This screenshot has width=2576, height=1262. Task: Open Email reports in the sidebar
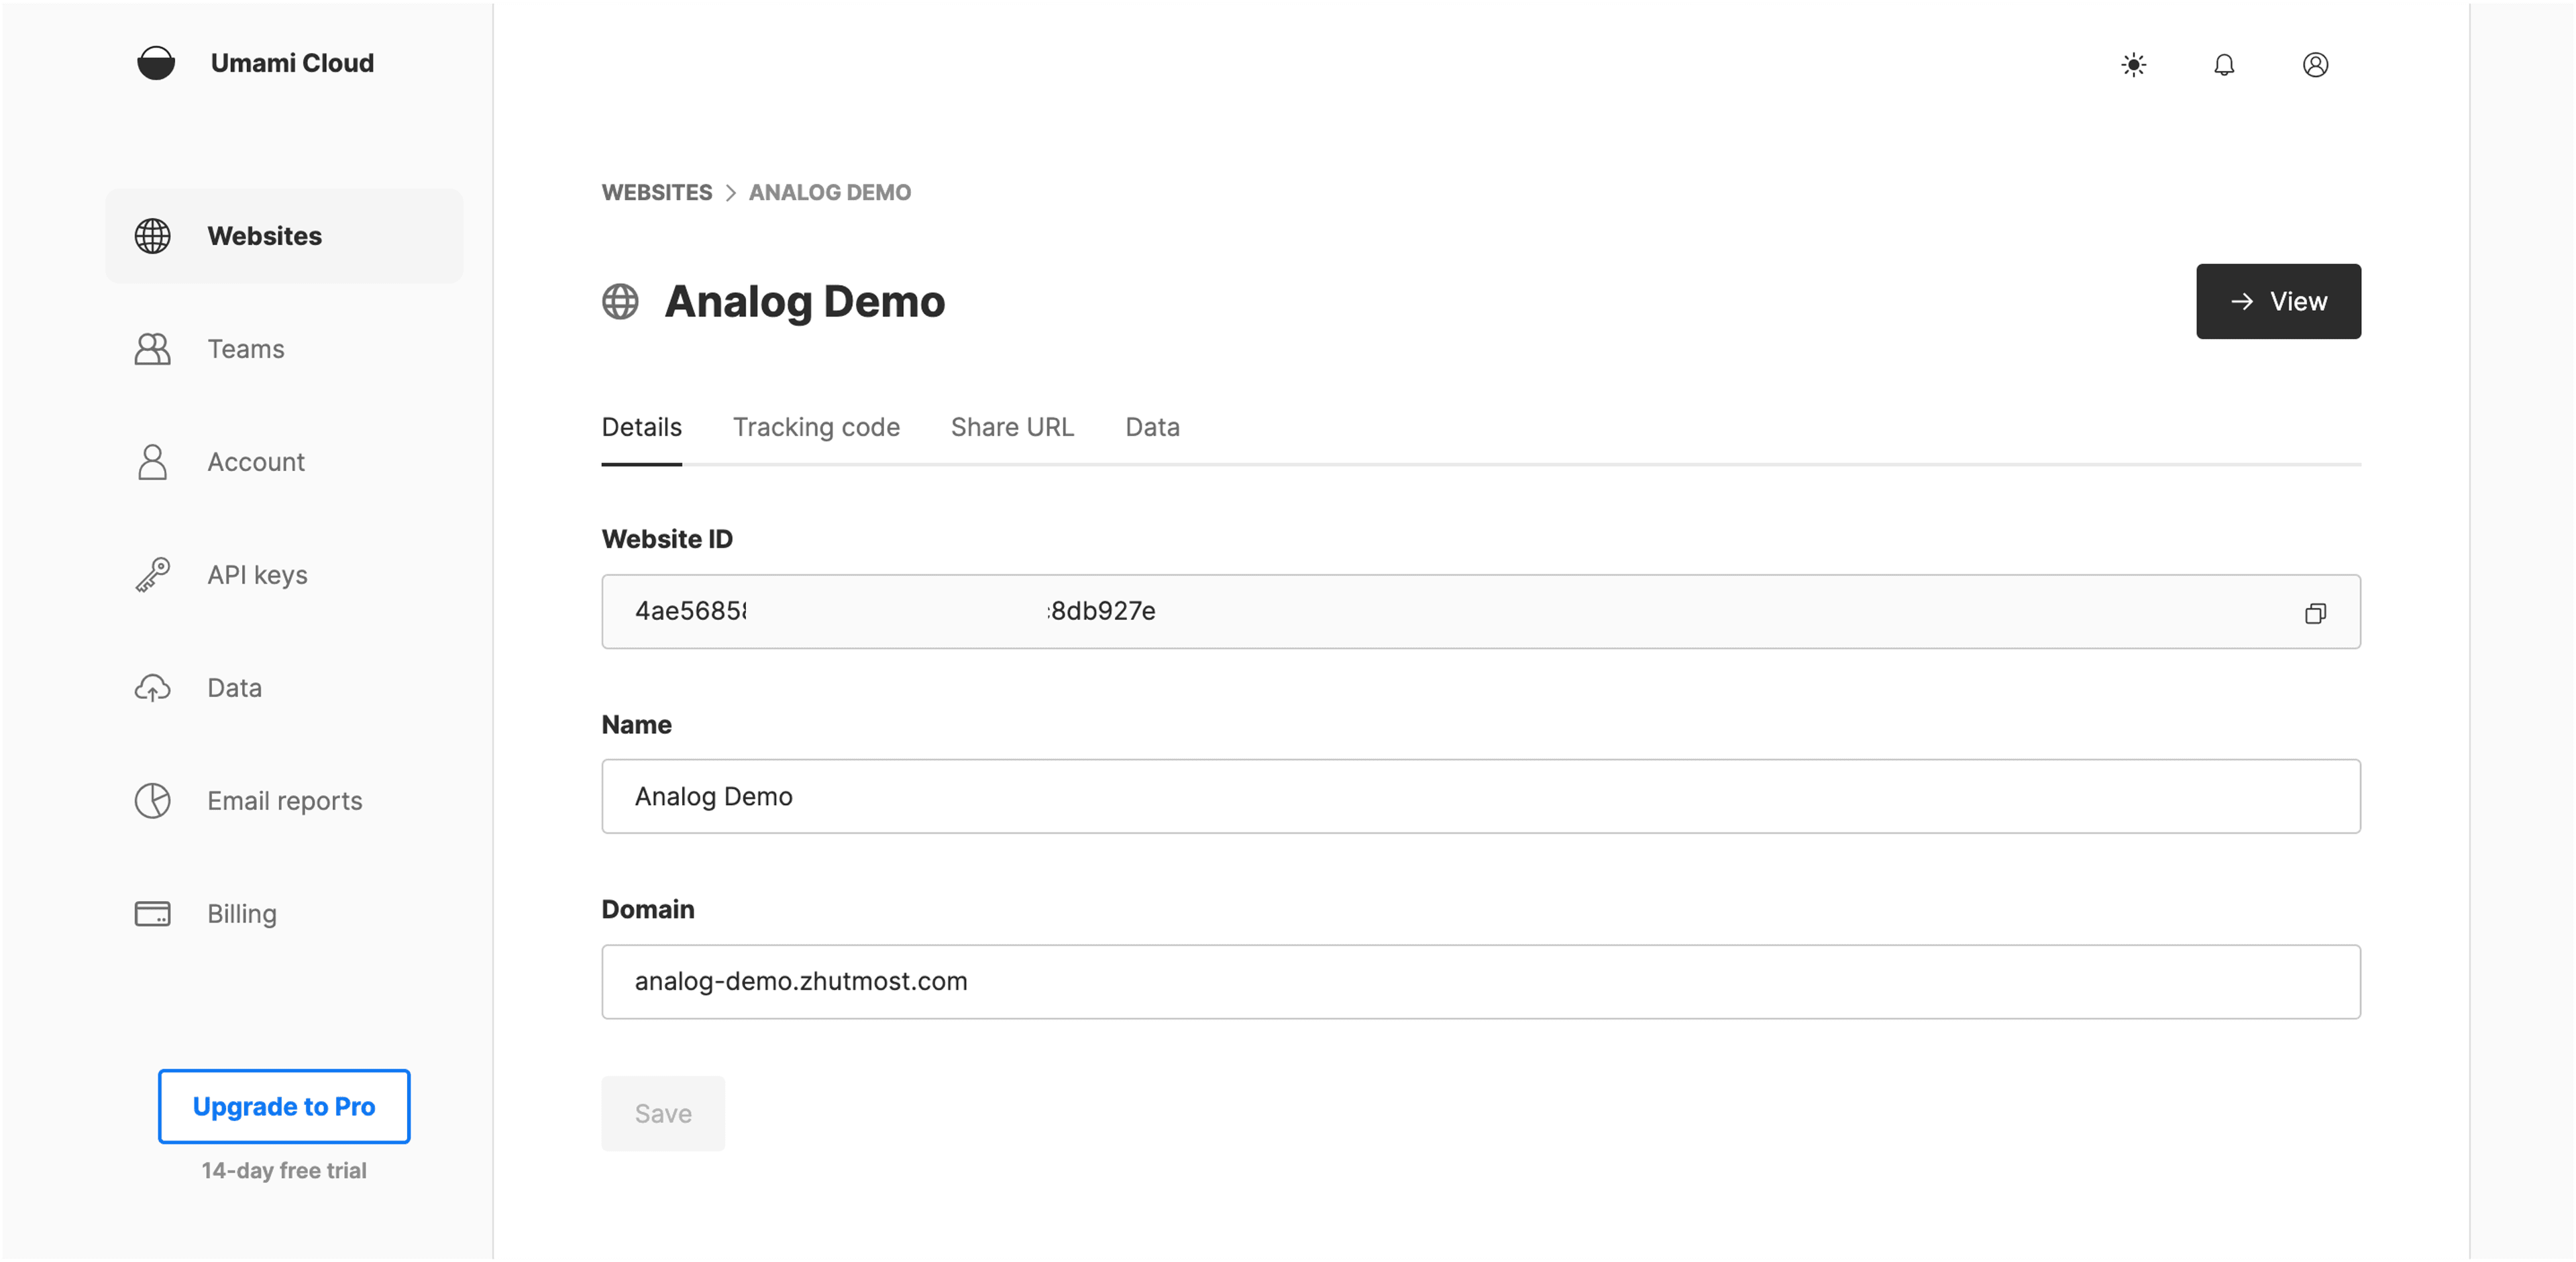(284, 801)
